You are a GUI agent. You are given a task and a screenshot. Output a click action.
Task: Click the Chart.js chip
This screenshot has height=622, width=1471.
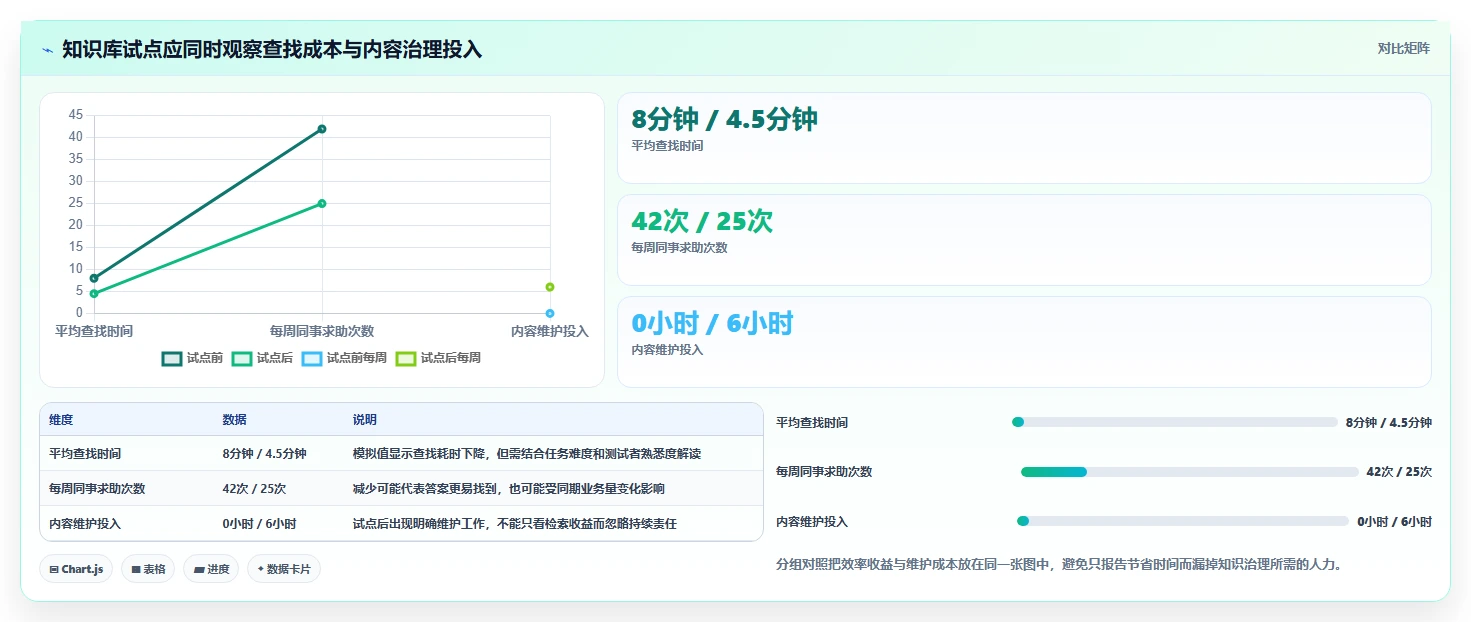pyautogui.click(x=77, y=569)
